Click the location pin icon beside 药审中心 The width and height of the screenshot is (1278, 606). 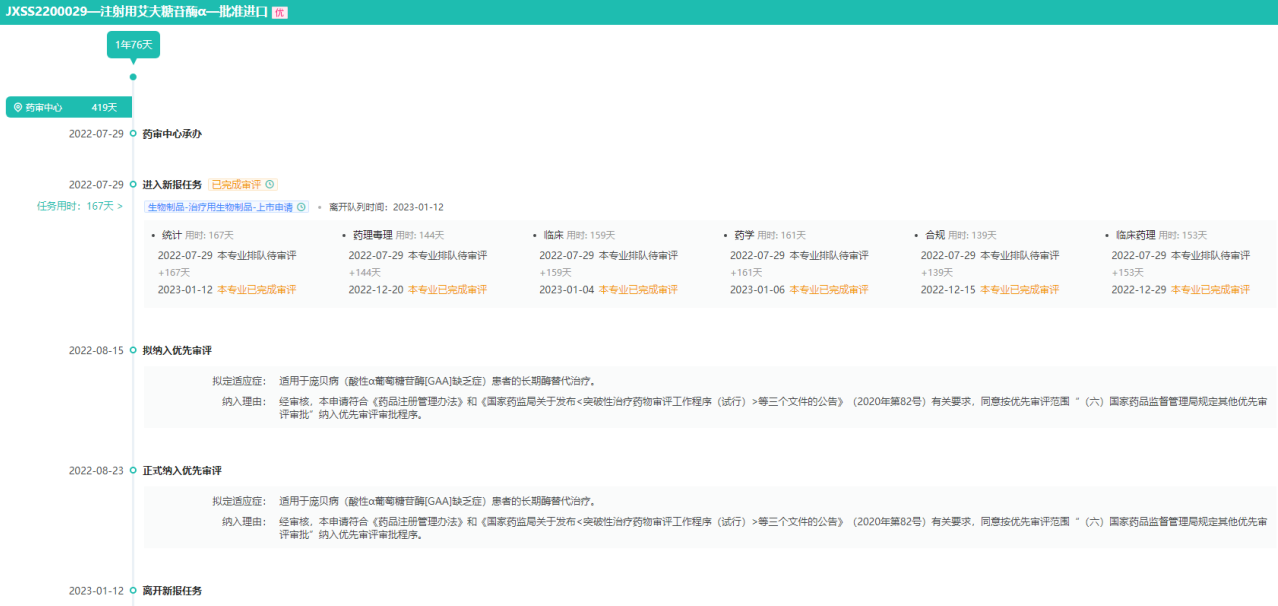pos(17,107)
